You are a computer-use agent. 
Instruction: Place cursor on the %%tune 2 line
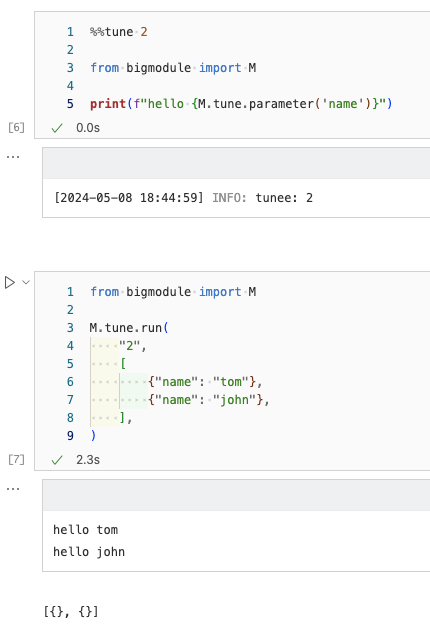pyautogui.click(x=119, y=32)
